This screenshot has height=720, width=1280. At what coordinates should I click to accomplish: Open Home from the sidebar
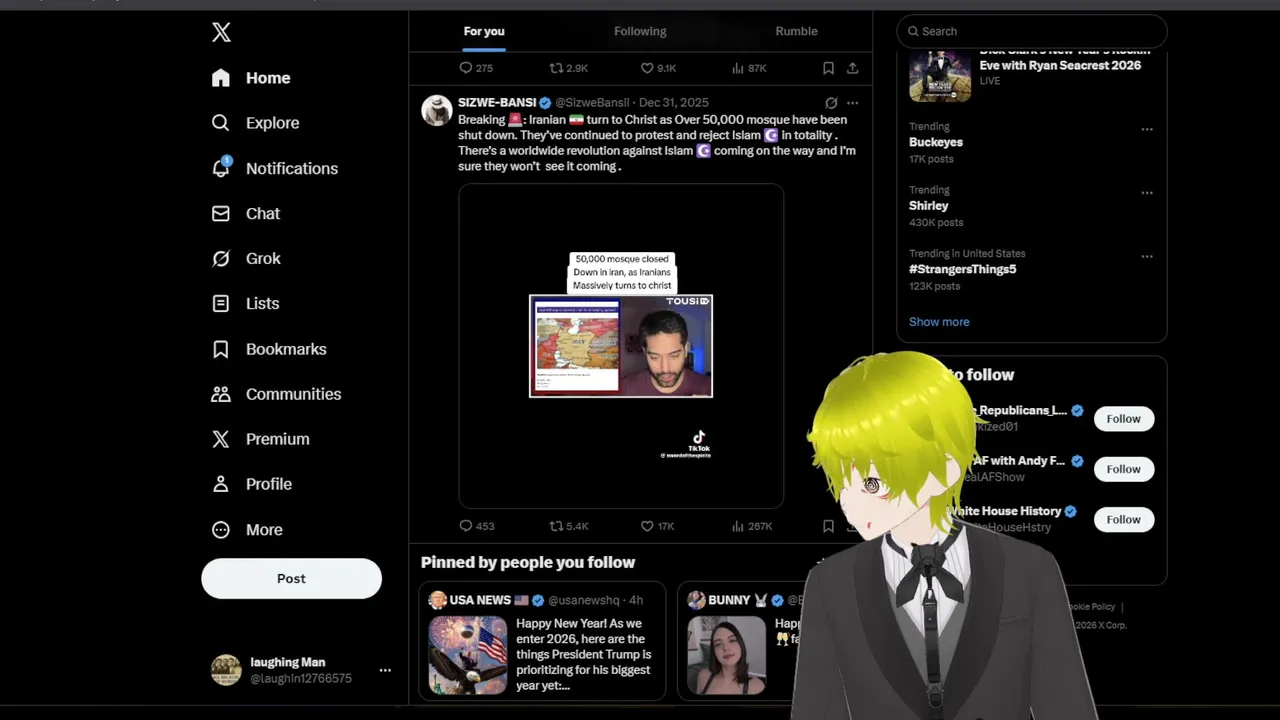tap(251, 78)
